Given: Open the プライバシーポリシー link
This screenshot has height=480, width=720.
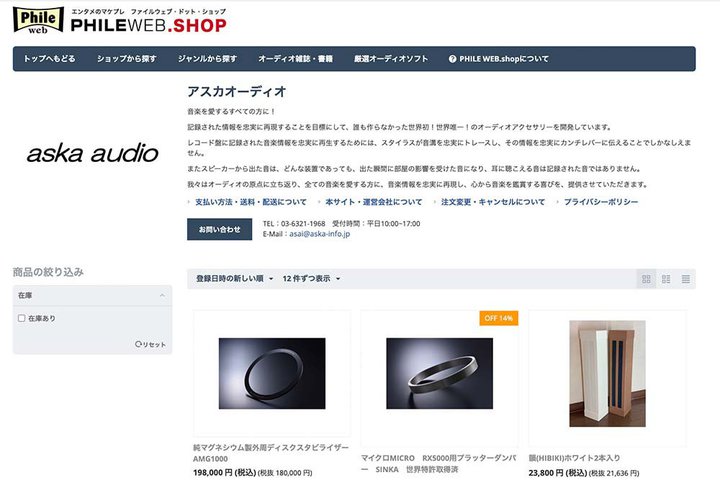Looking at the screenshot, I should tap(601, 202).
